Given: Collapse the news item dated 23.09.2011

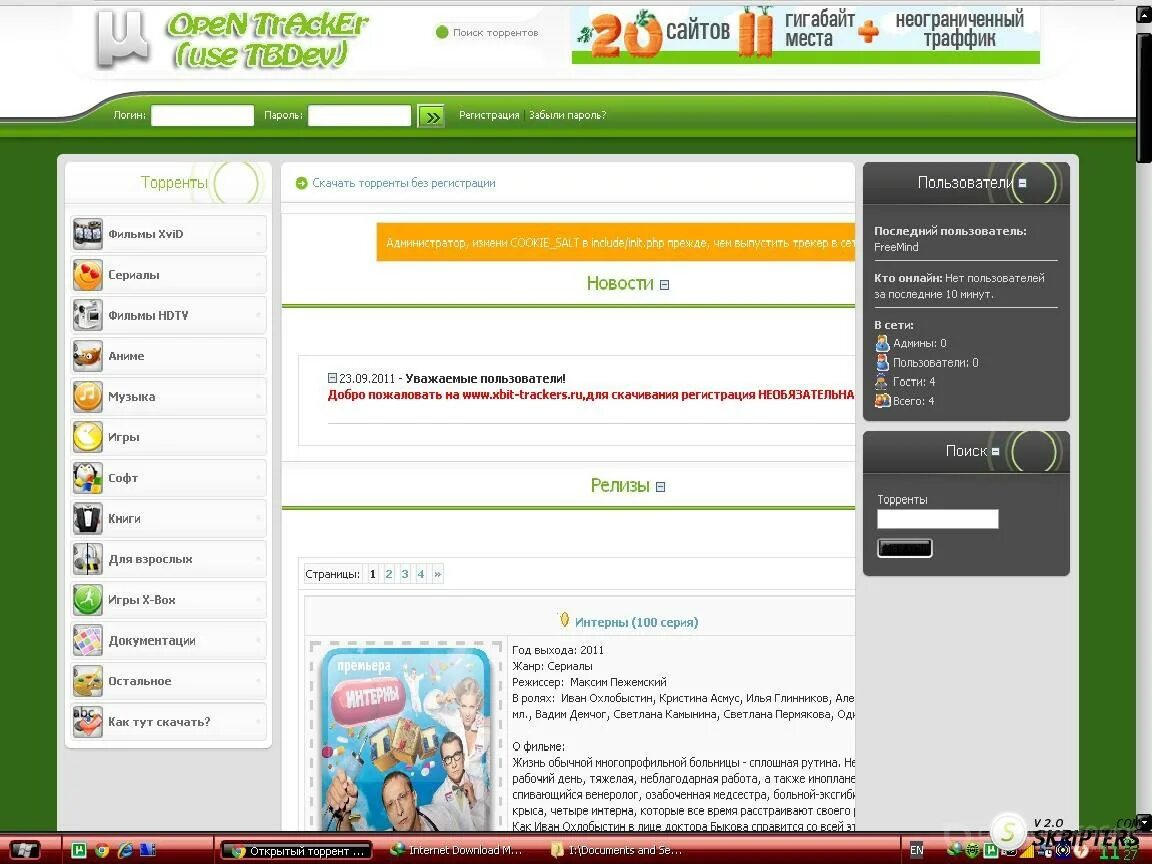Looking at the screenshot, I should tap(332, 377).
